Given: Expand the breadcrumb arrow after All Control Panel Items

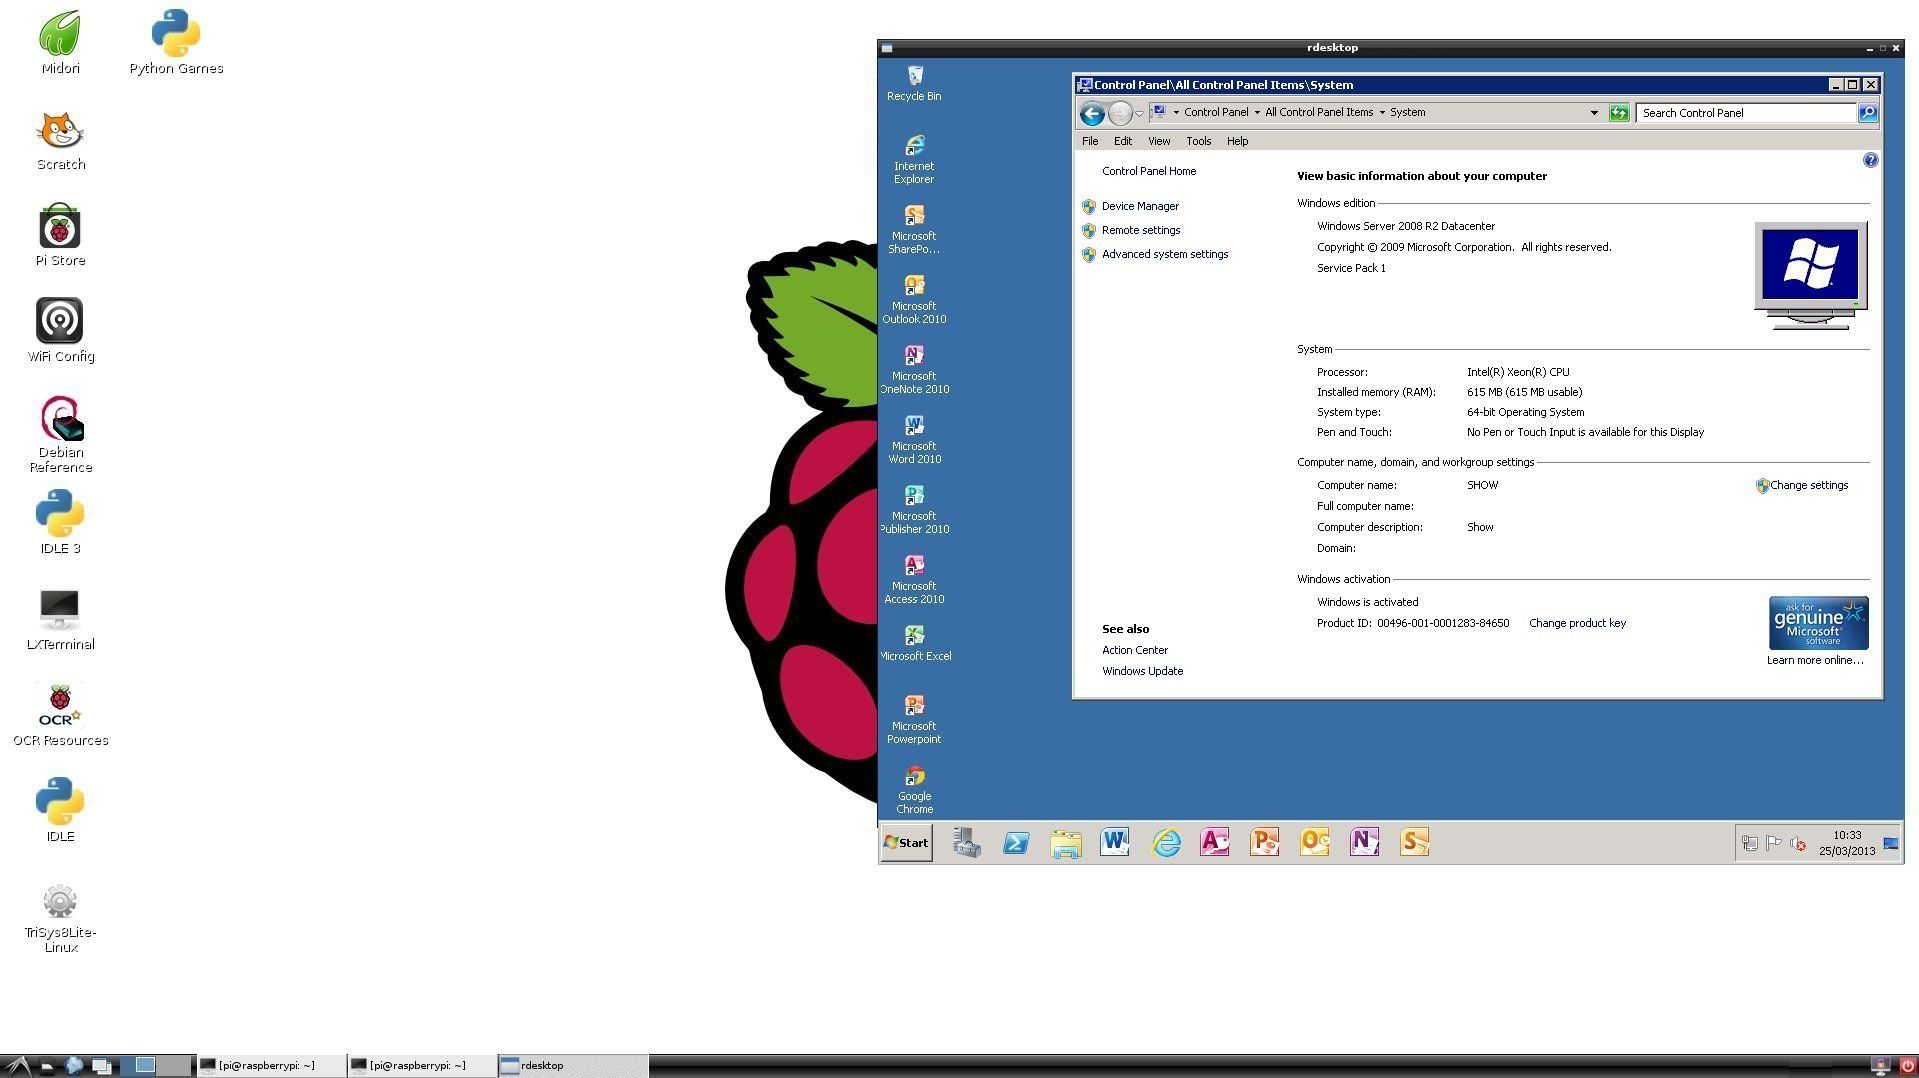Looking at the screenshot, I should (1382, 112).
